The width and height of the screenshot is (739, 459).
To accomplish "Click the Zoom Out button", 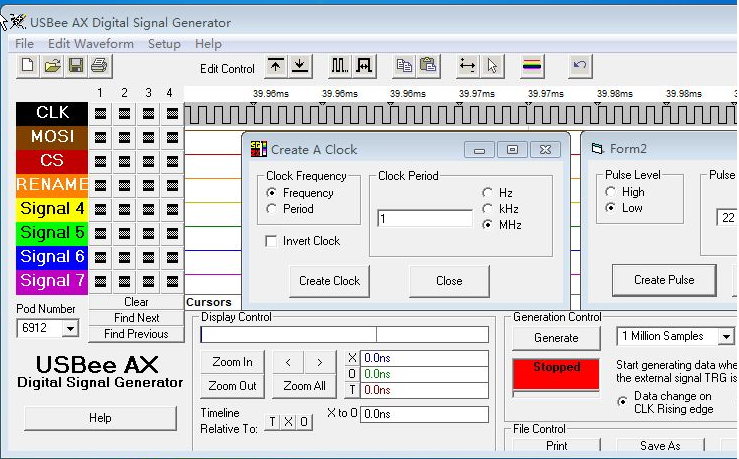I will click(x=232, y=386).
